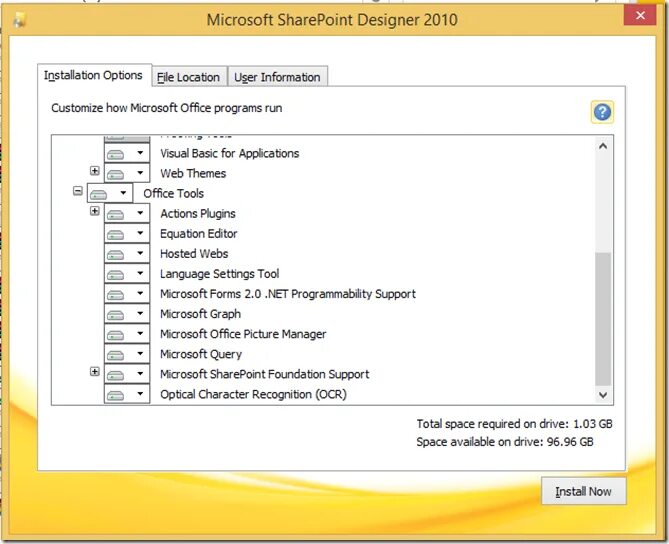
Task: Click the 'Space available on drive' text
Action: (505, 442)
